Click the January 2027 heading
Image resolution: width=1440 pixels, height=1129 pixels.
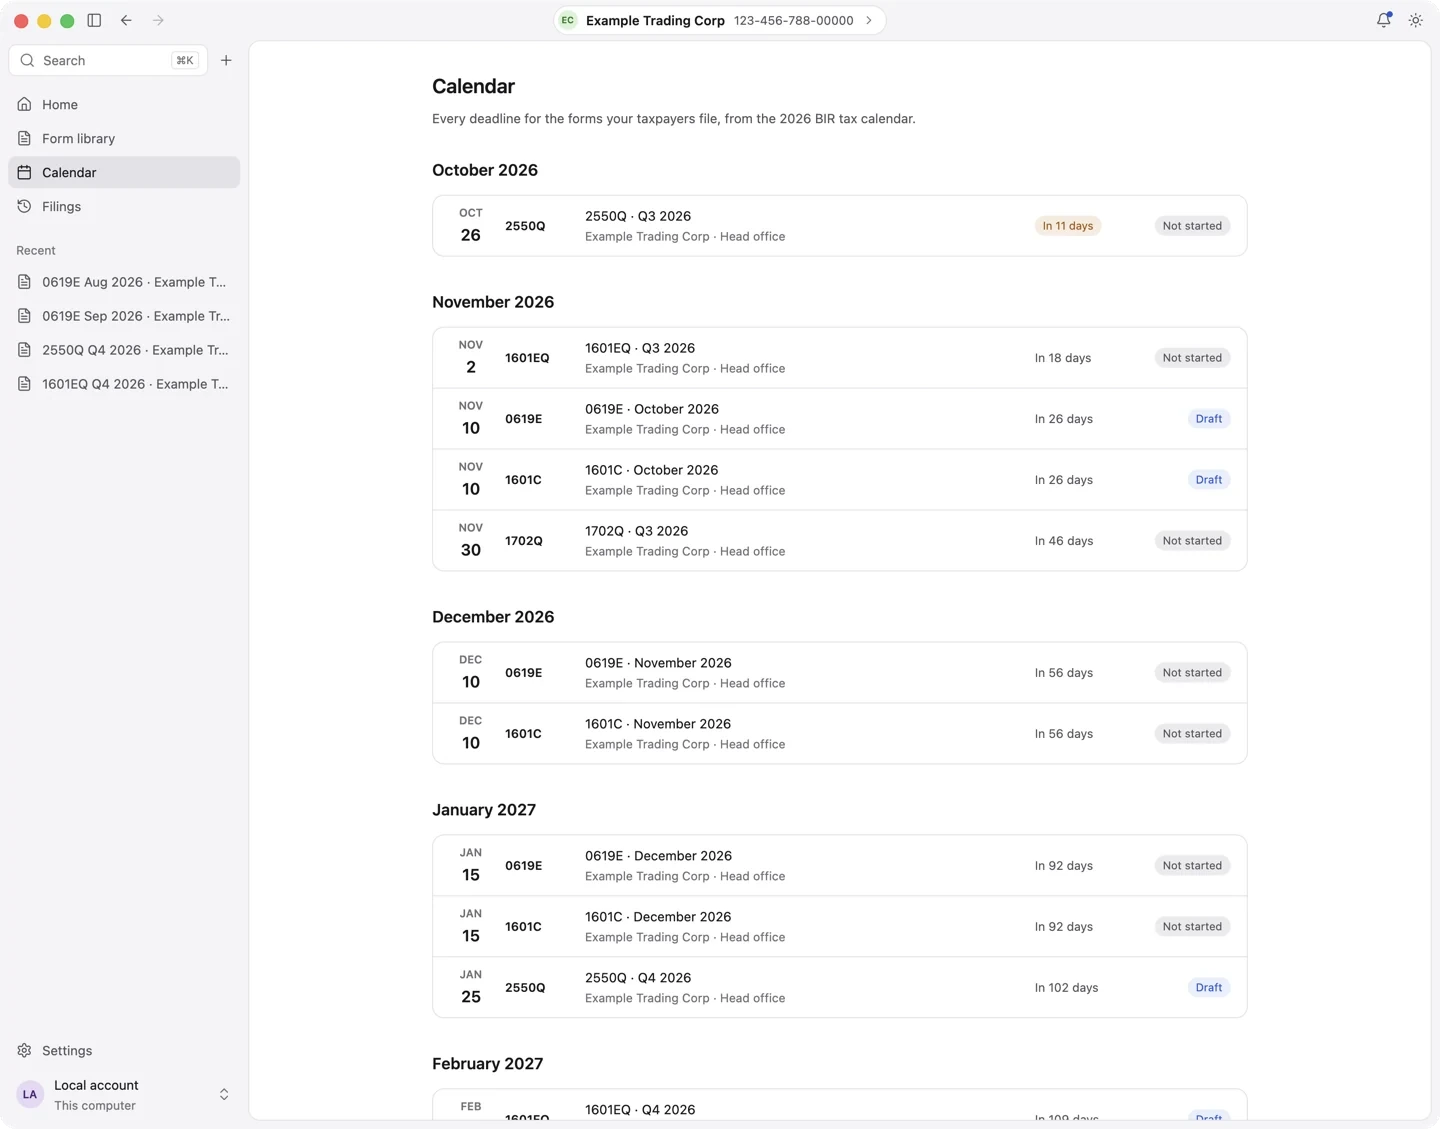coord(484,810)
